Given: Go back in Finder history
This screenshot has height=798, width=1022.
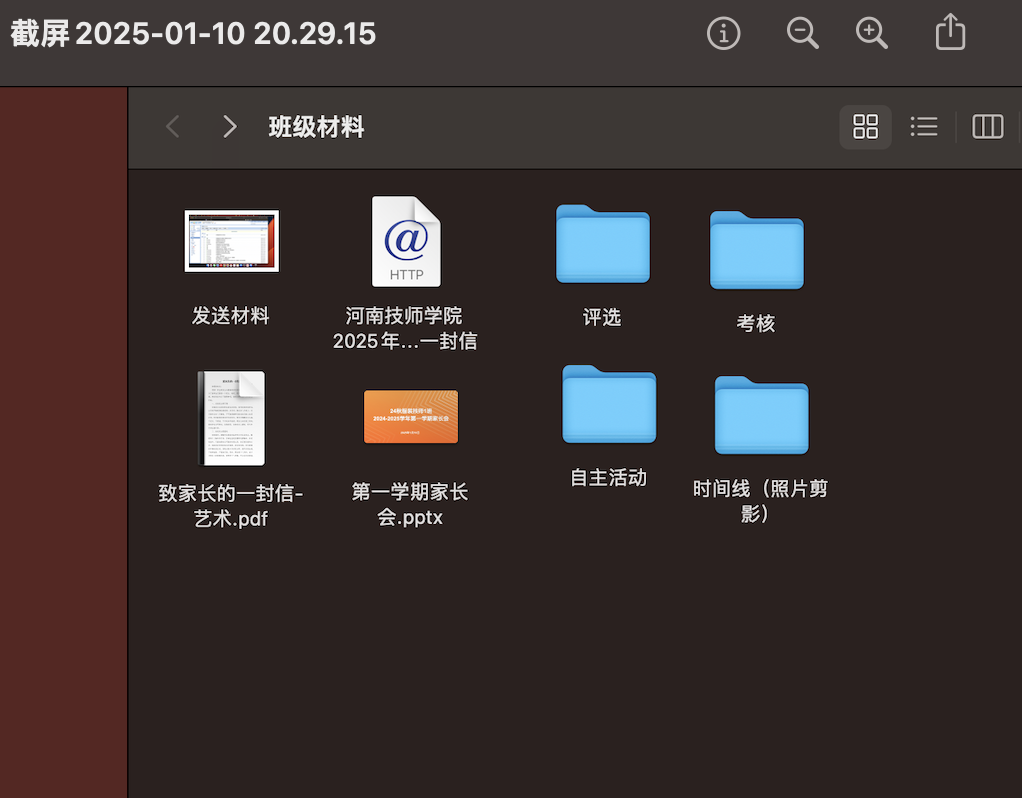Looking at the screenshot, I should click(173, 126).
